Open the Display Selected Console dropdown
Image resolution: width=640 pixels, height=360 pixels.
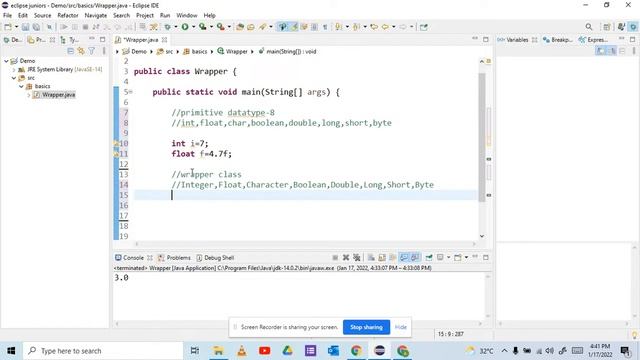point(448,258)
